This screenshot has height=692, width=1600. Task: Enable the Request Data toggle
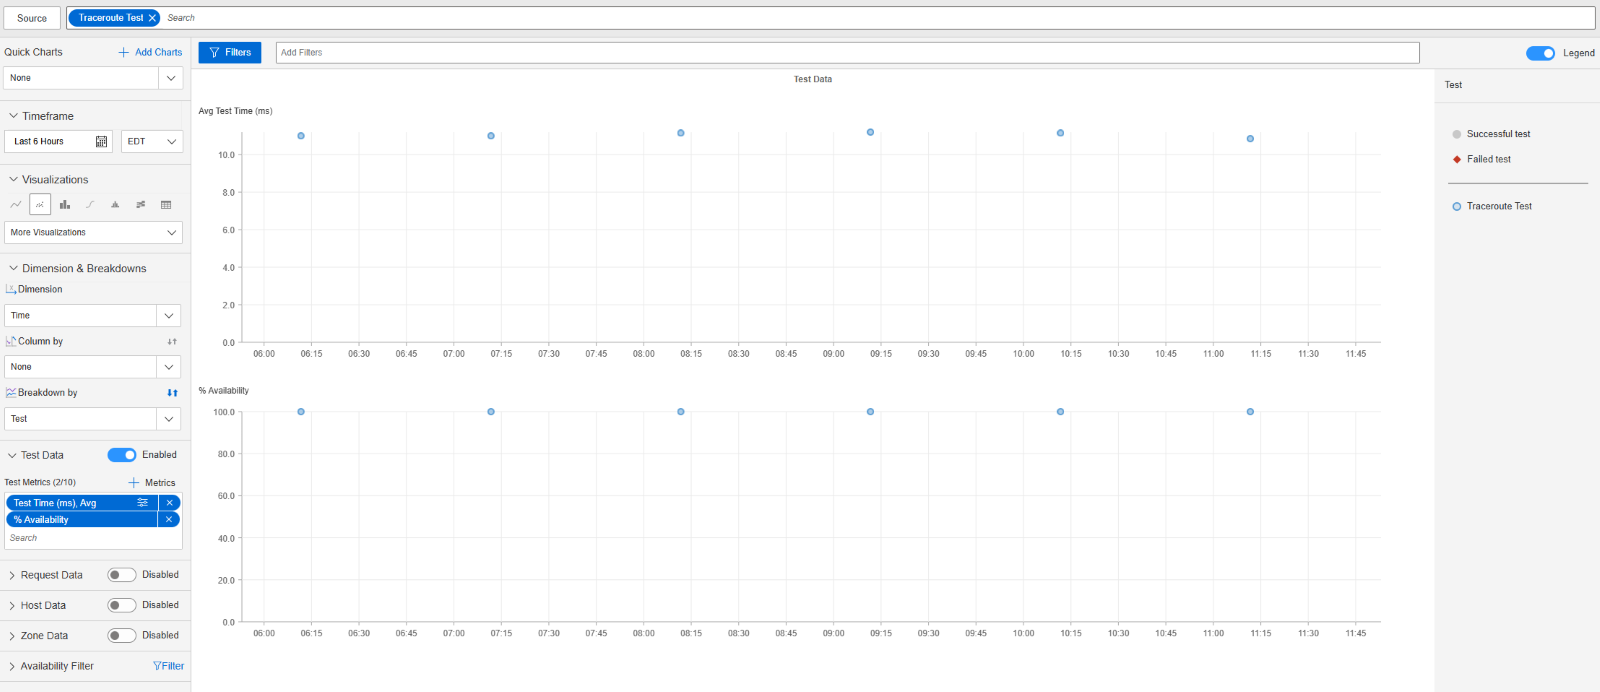[x=122, y=575]
